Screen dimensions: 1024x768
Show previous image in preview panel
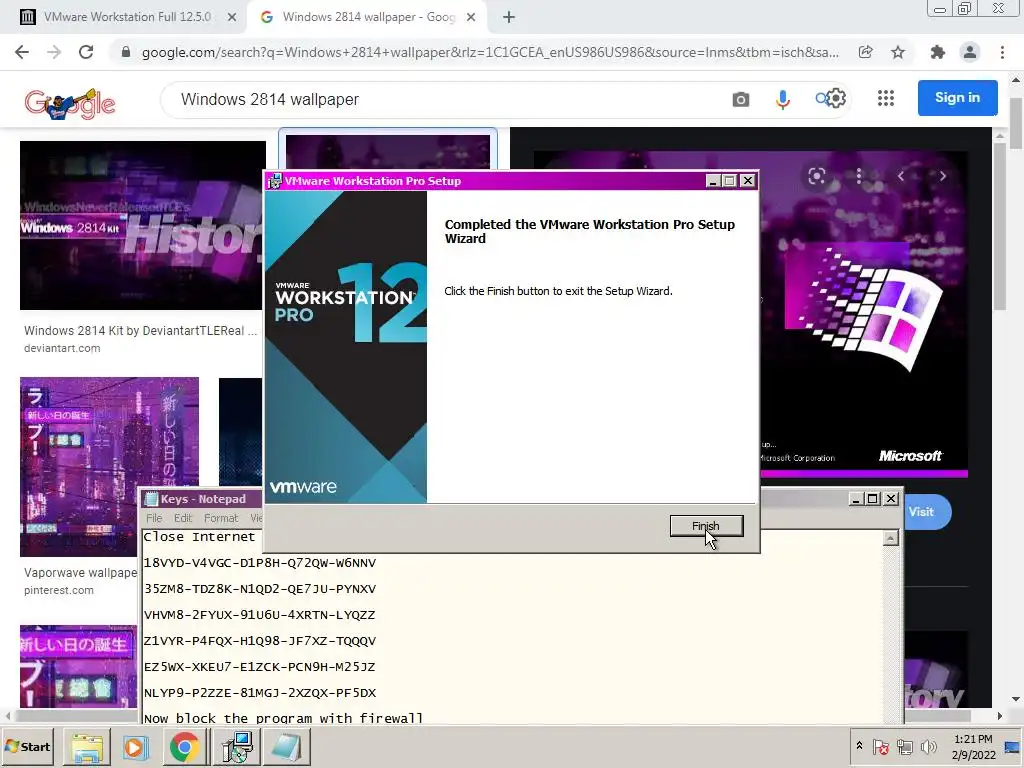pyautogui.click(x=901, y=176)
